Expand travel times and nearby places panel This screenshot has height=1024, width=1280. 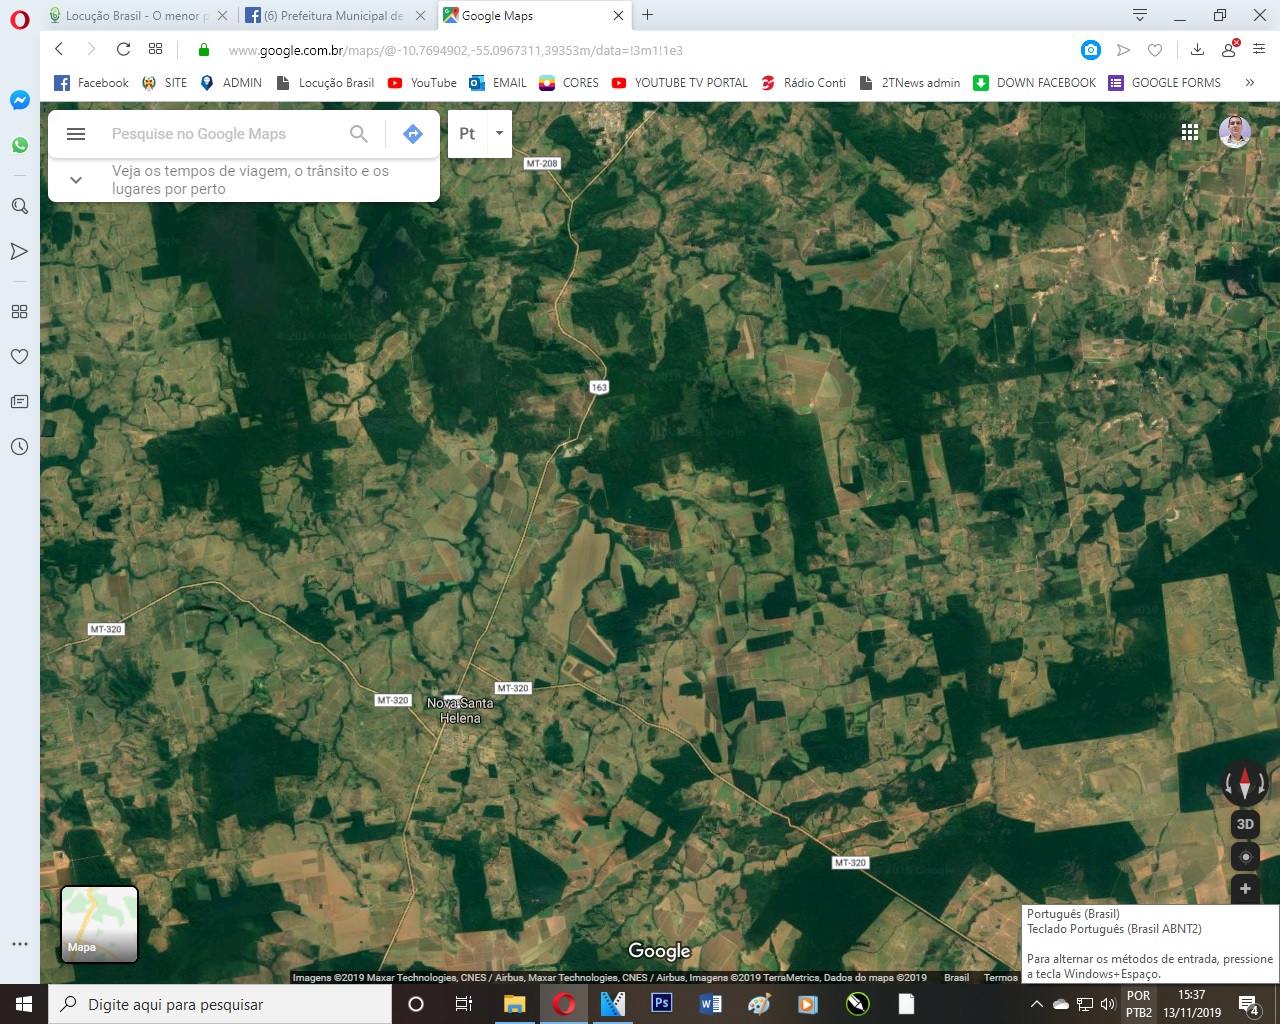click(76, 180)
